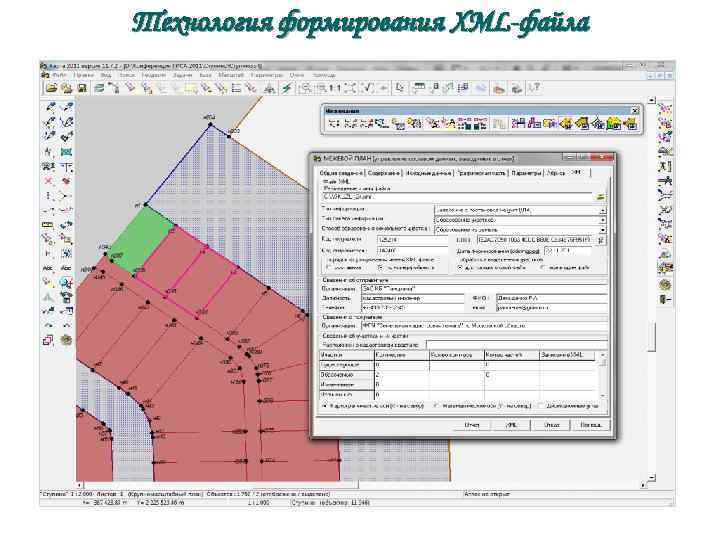Open the Поиск menu
The image size is (720, 540).
(127, 75)
